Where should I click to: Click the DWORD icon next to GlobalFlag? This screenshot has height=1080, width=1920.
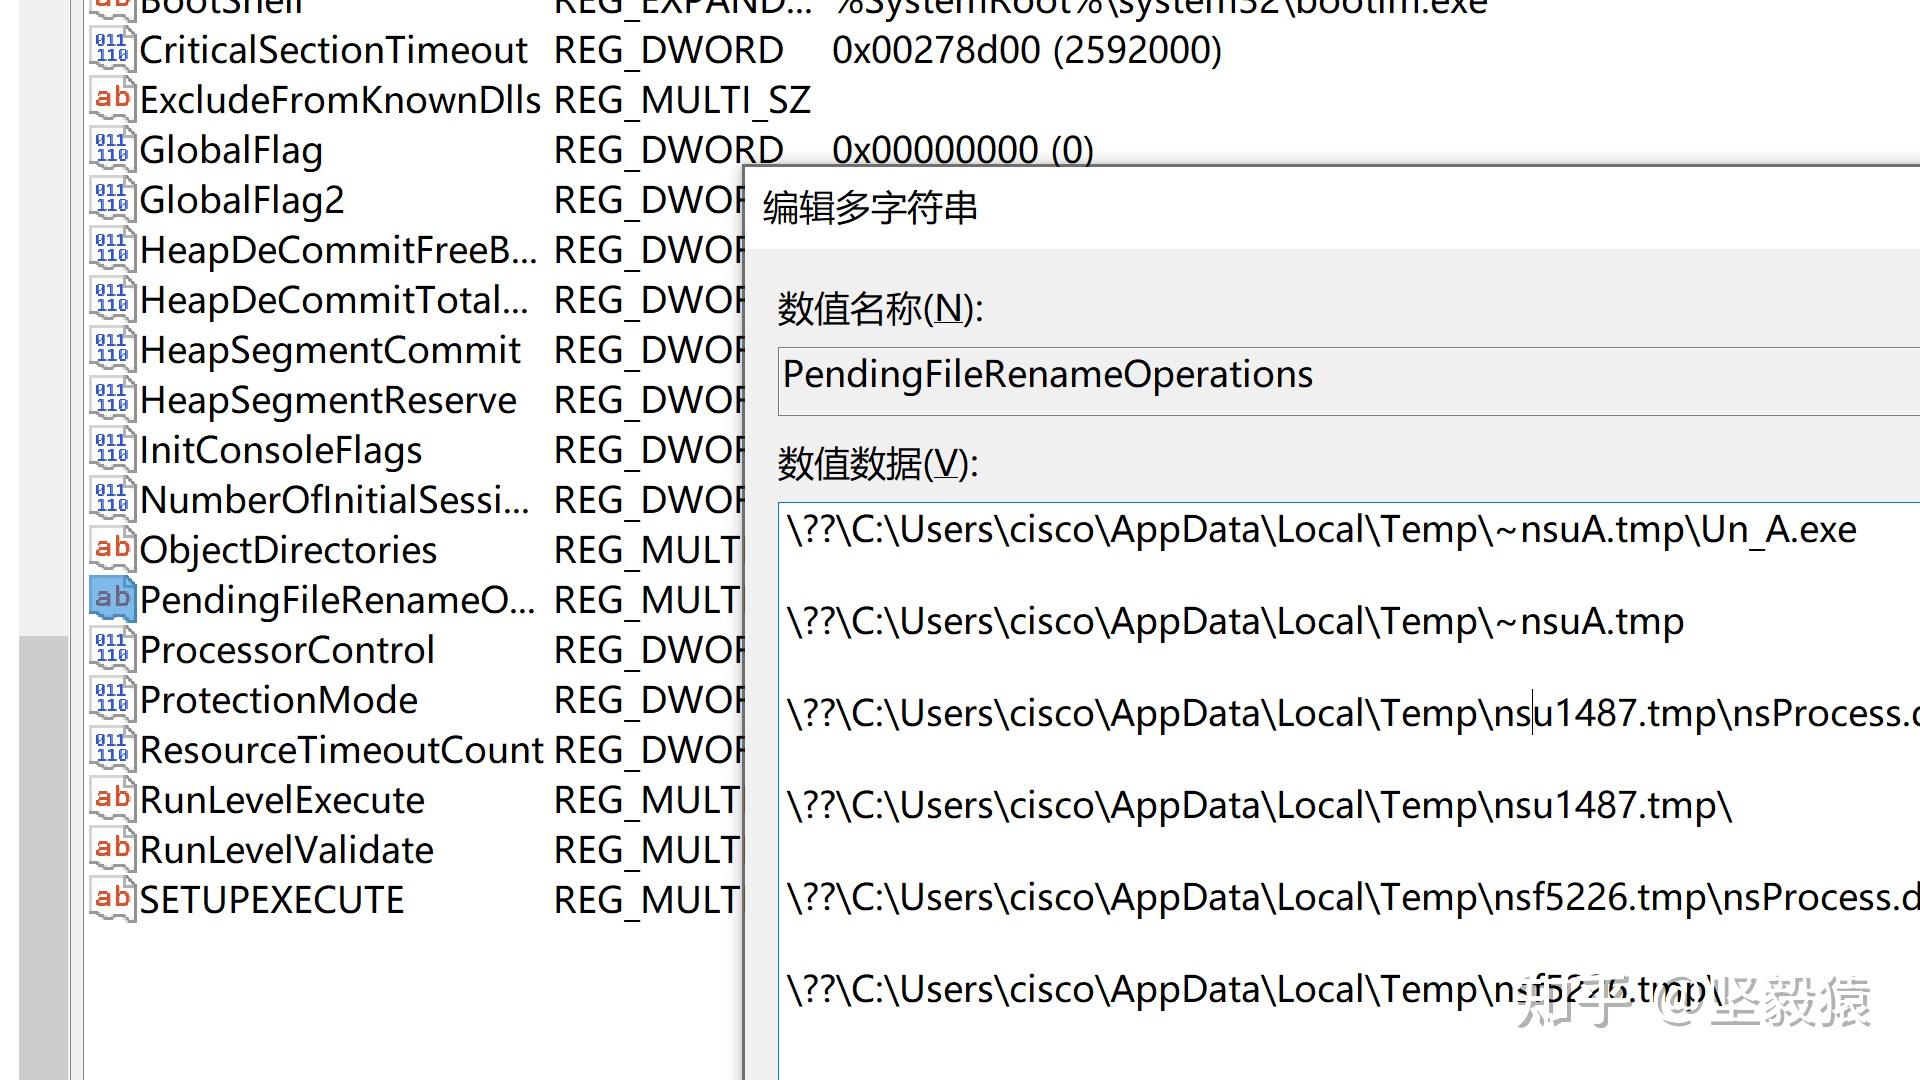click(x=111, y=148)
